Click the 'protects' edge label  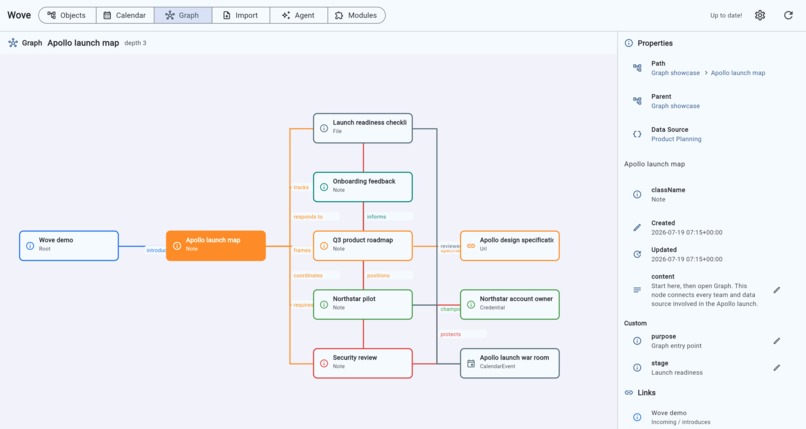451,334
